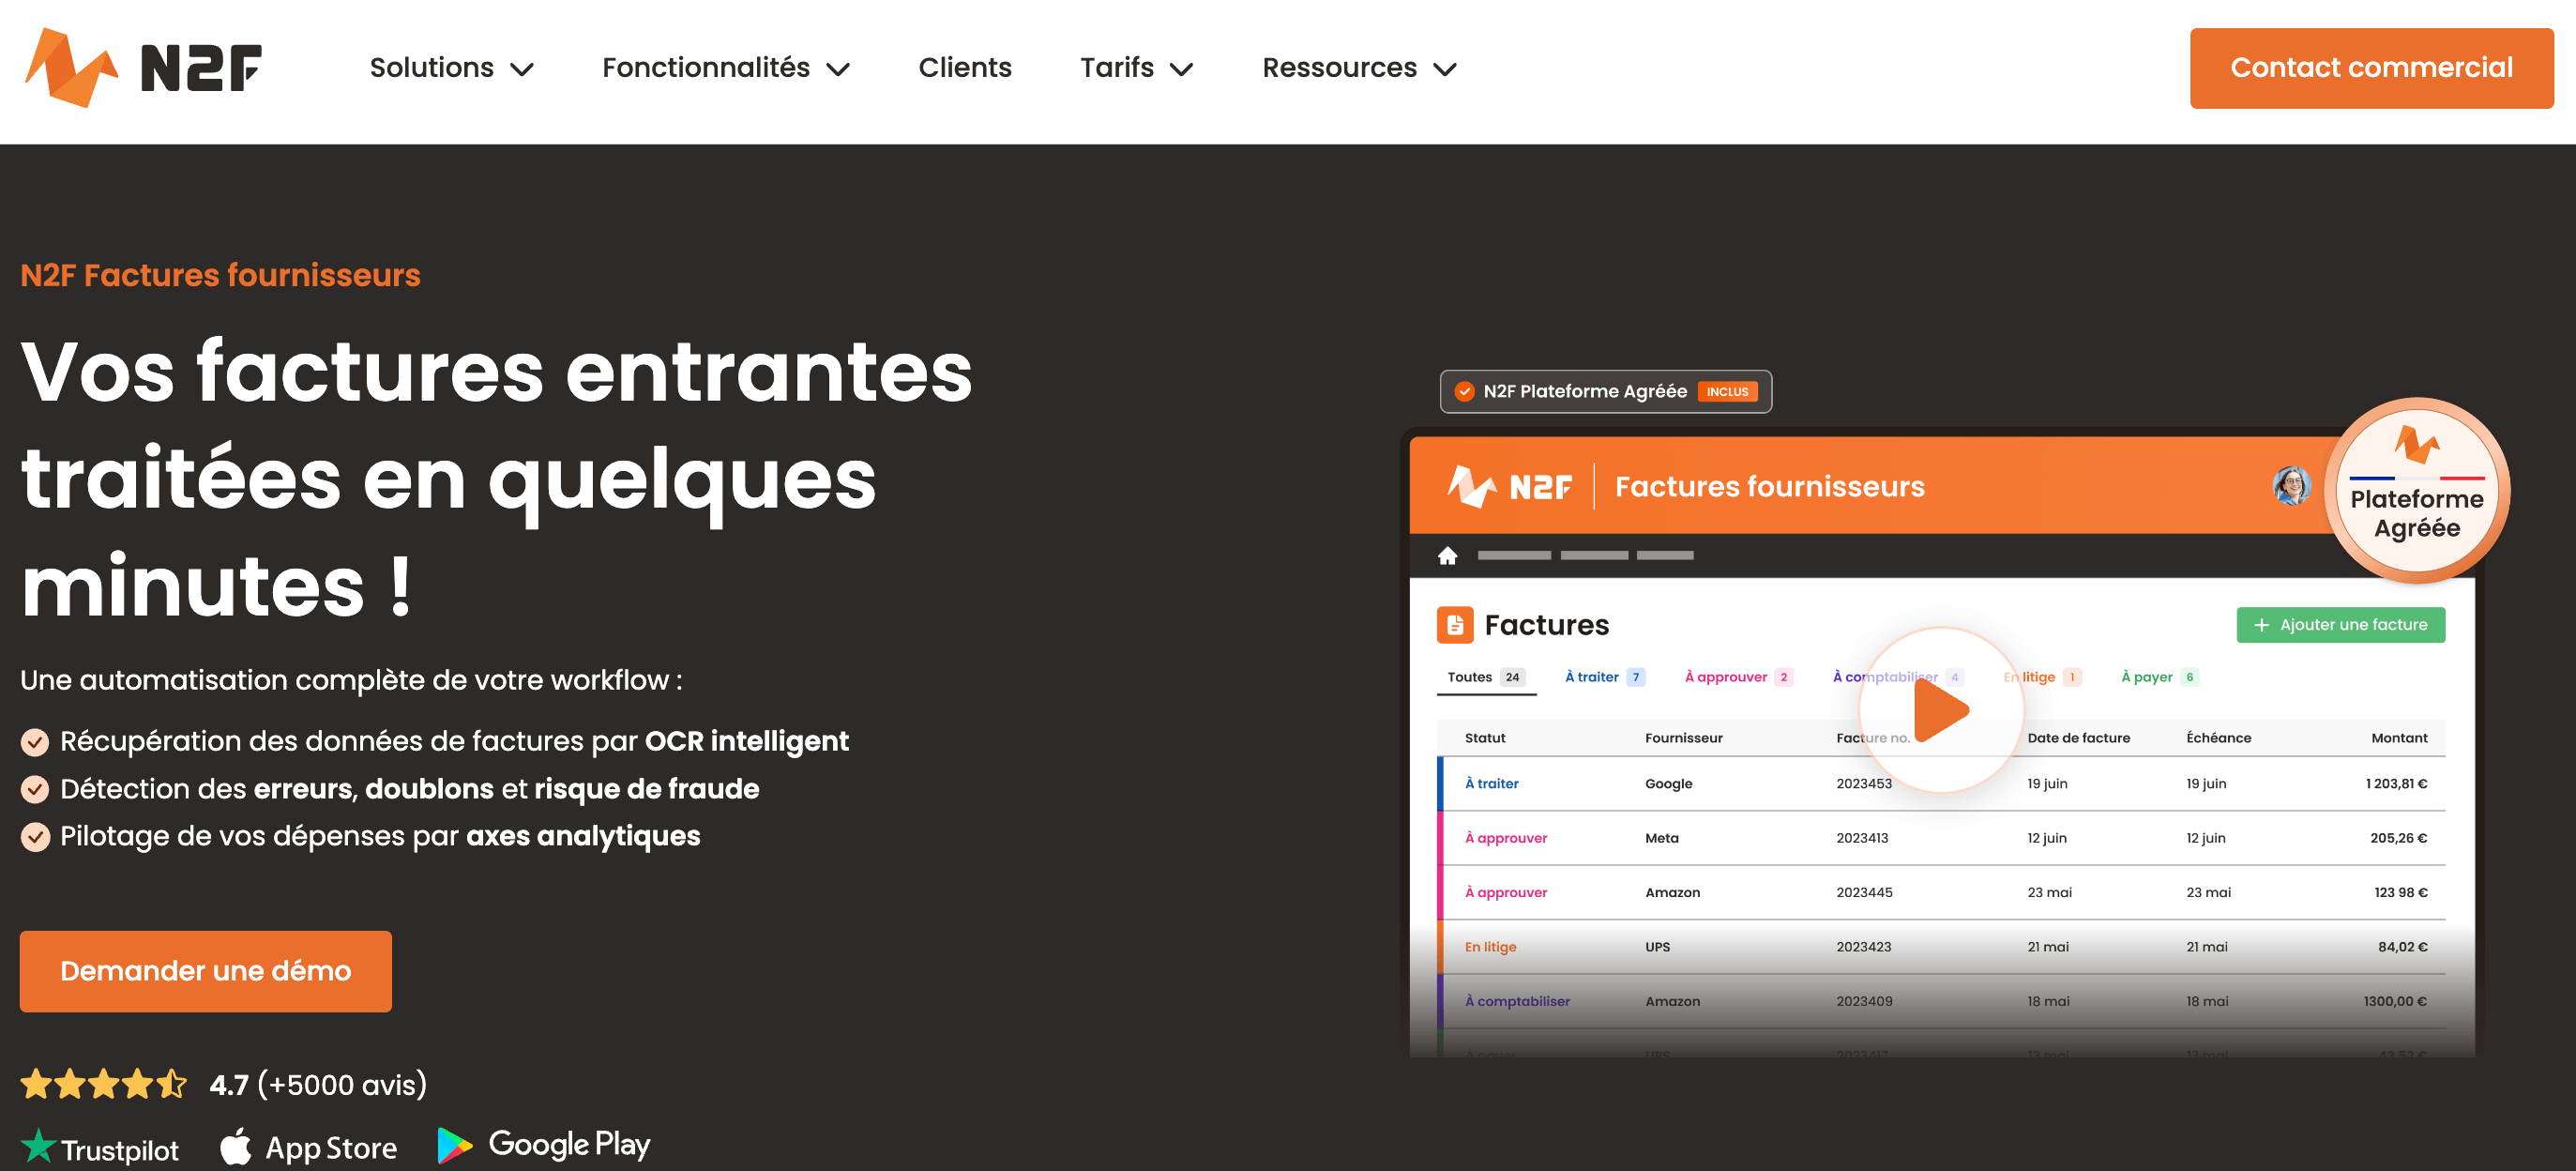This screenshot has height=1171, width=2576.
Task: Switch to the À approuver tab
Action: [1738, 677]
